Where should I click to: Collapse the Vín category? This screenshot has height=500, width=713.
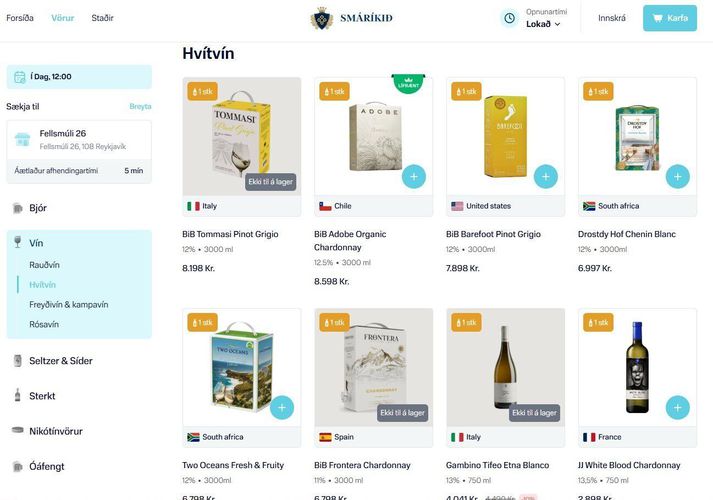(36, 243)
